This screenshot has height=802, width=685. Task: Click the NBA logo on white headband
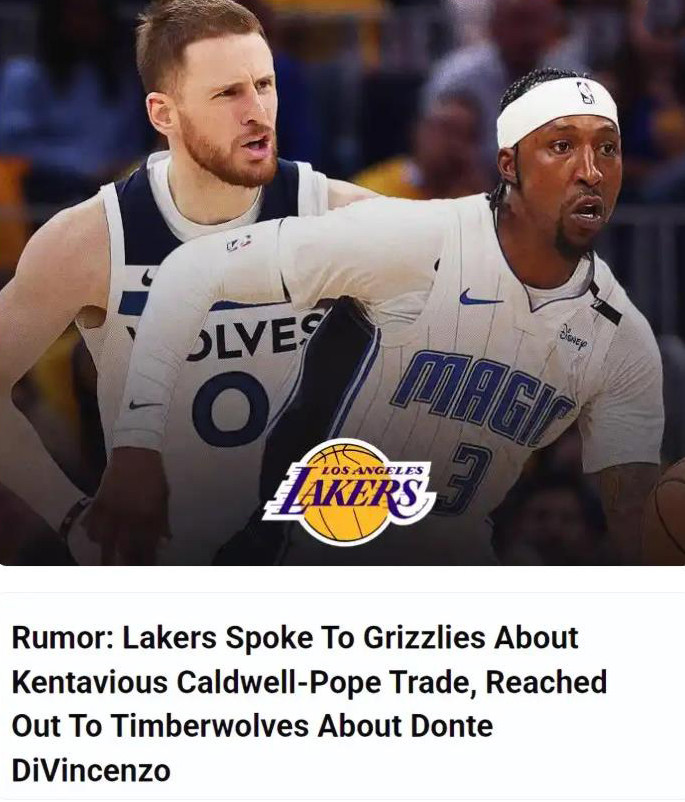click(586, 93)
